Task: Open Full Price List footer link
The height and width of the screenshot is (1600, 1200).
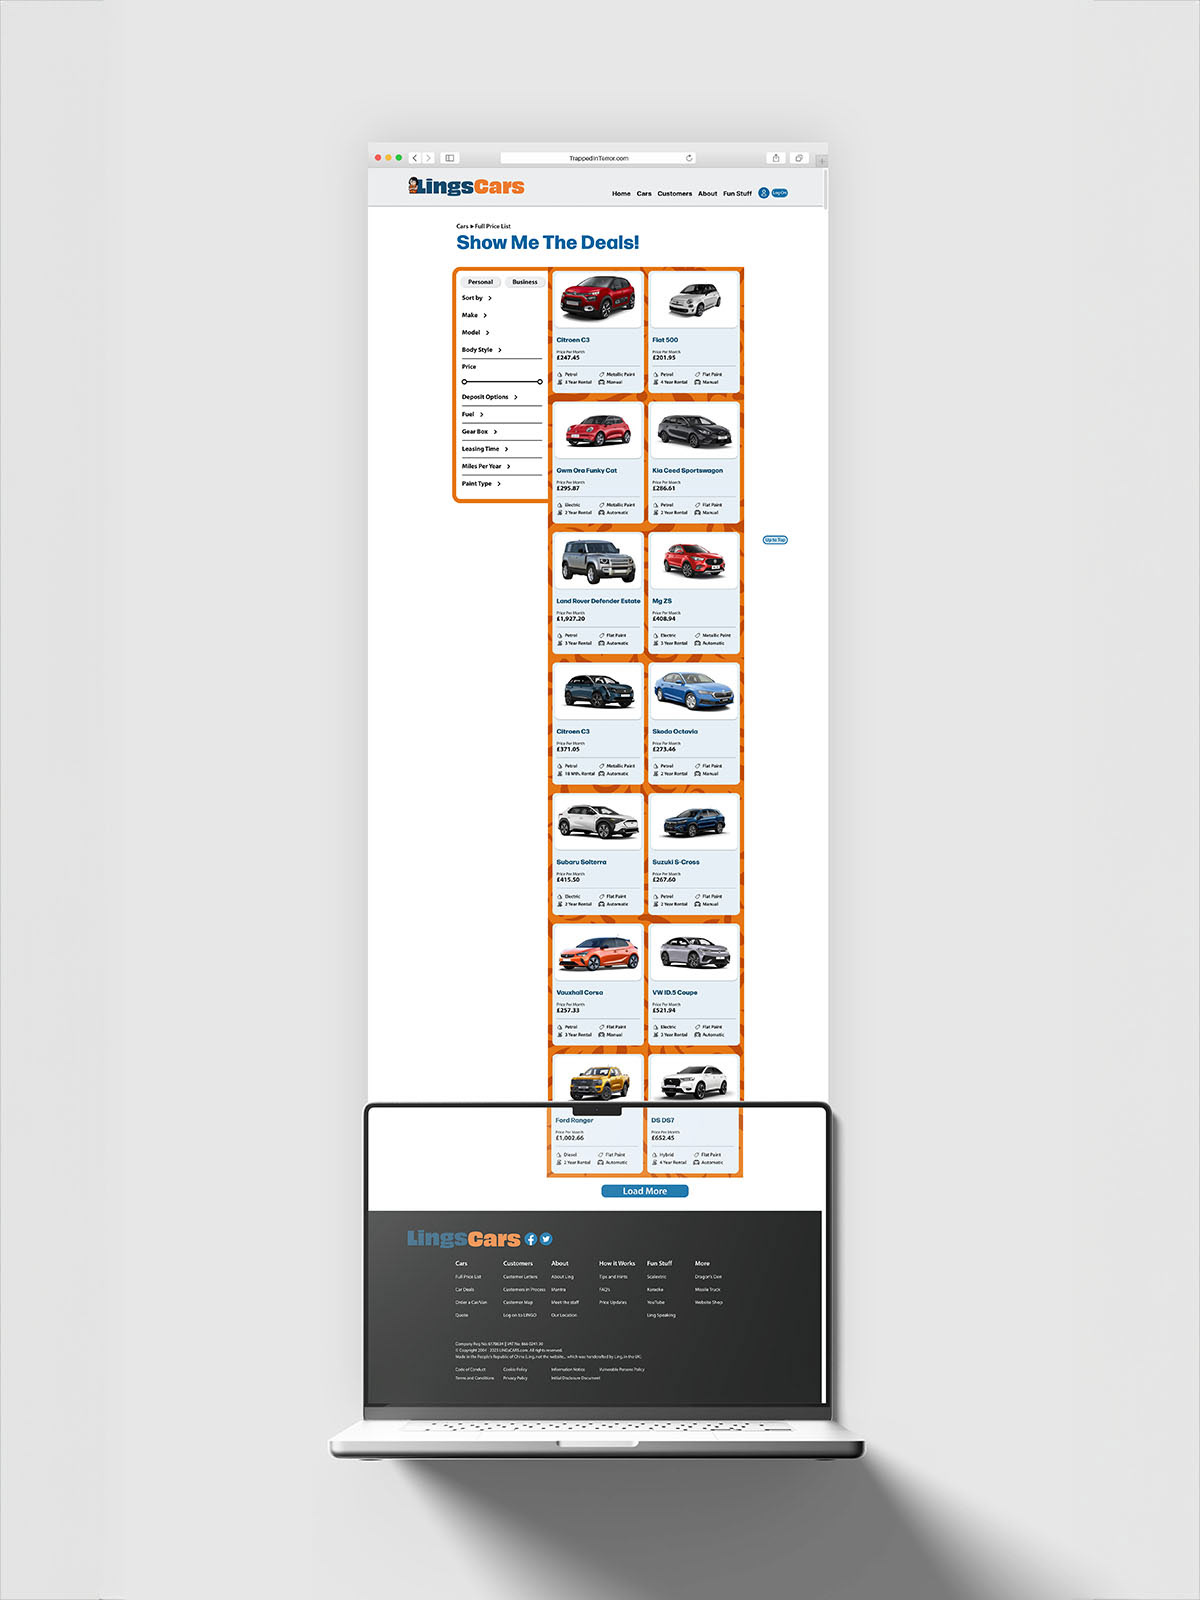Action: (x=468, y=1277)
